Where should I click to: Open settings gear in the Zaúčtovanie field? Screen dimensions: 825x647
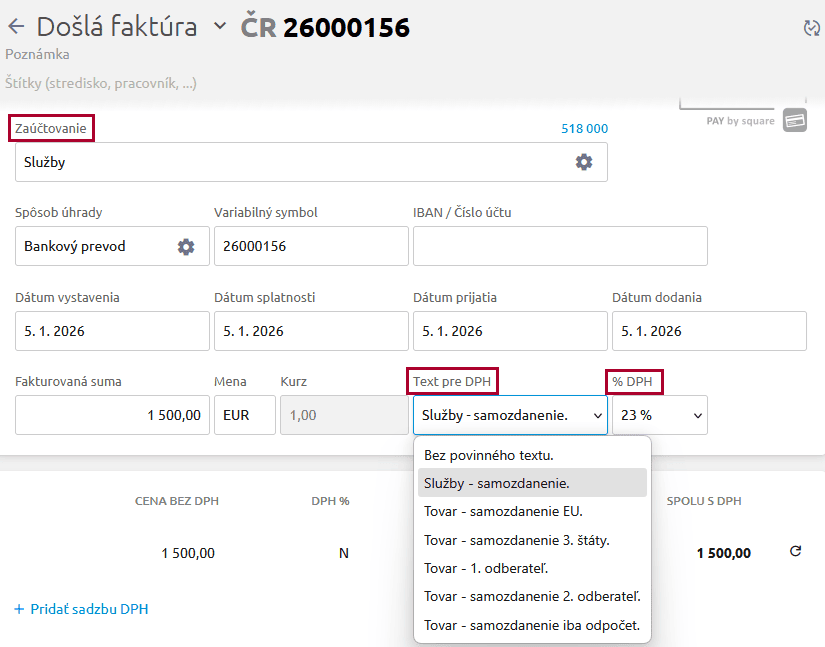point(584,162)
